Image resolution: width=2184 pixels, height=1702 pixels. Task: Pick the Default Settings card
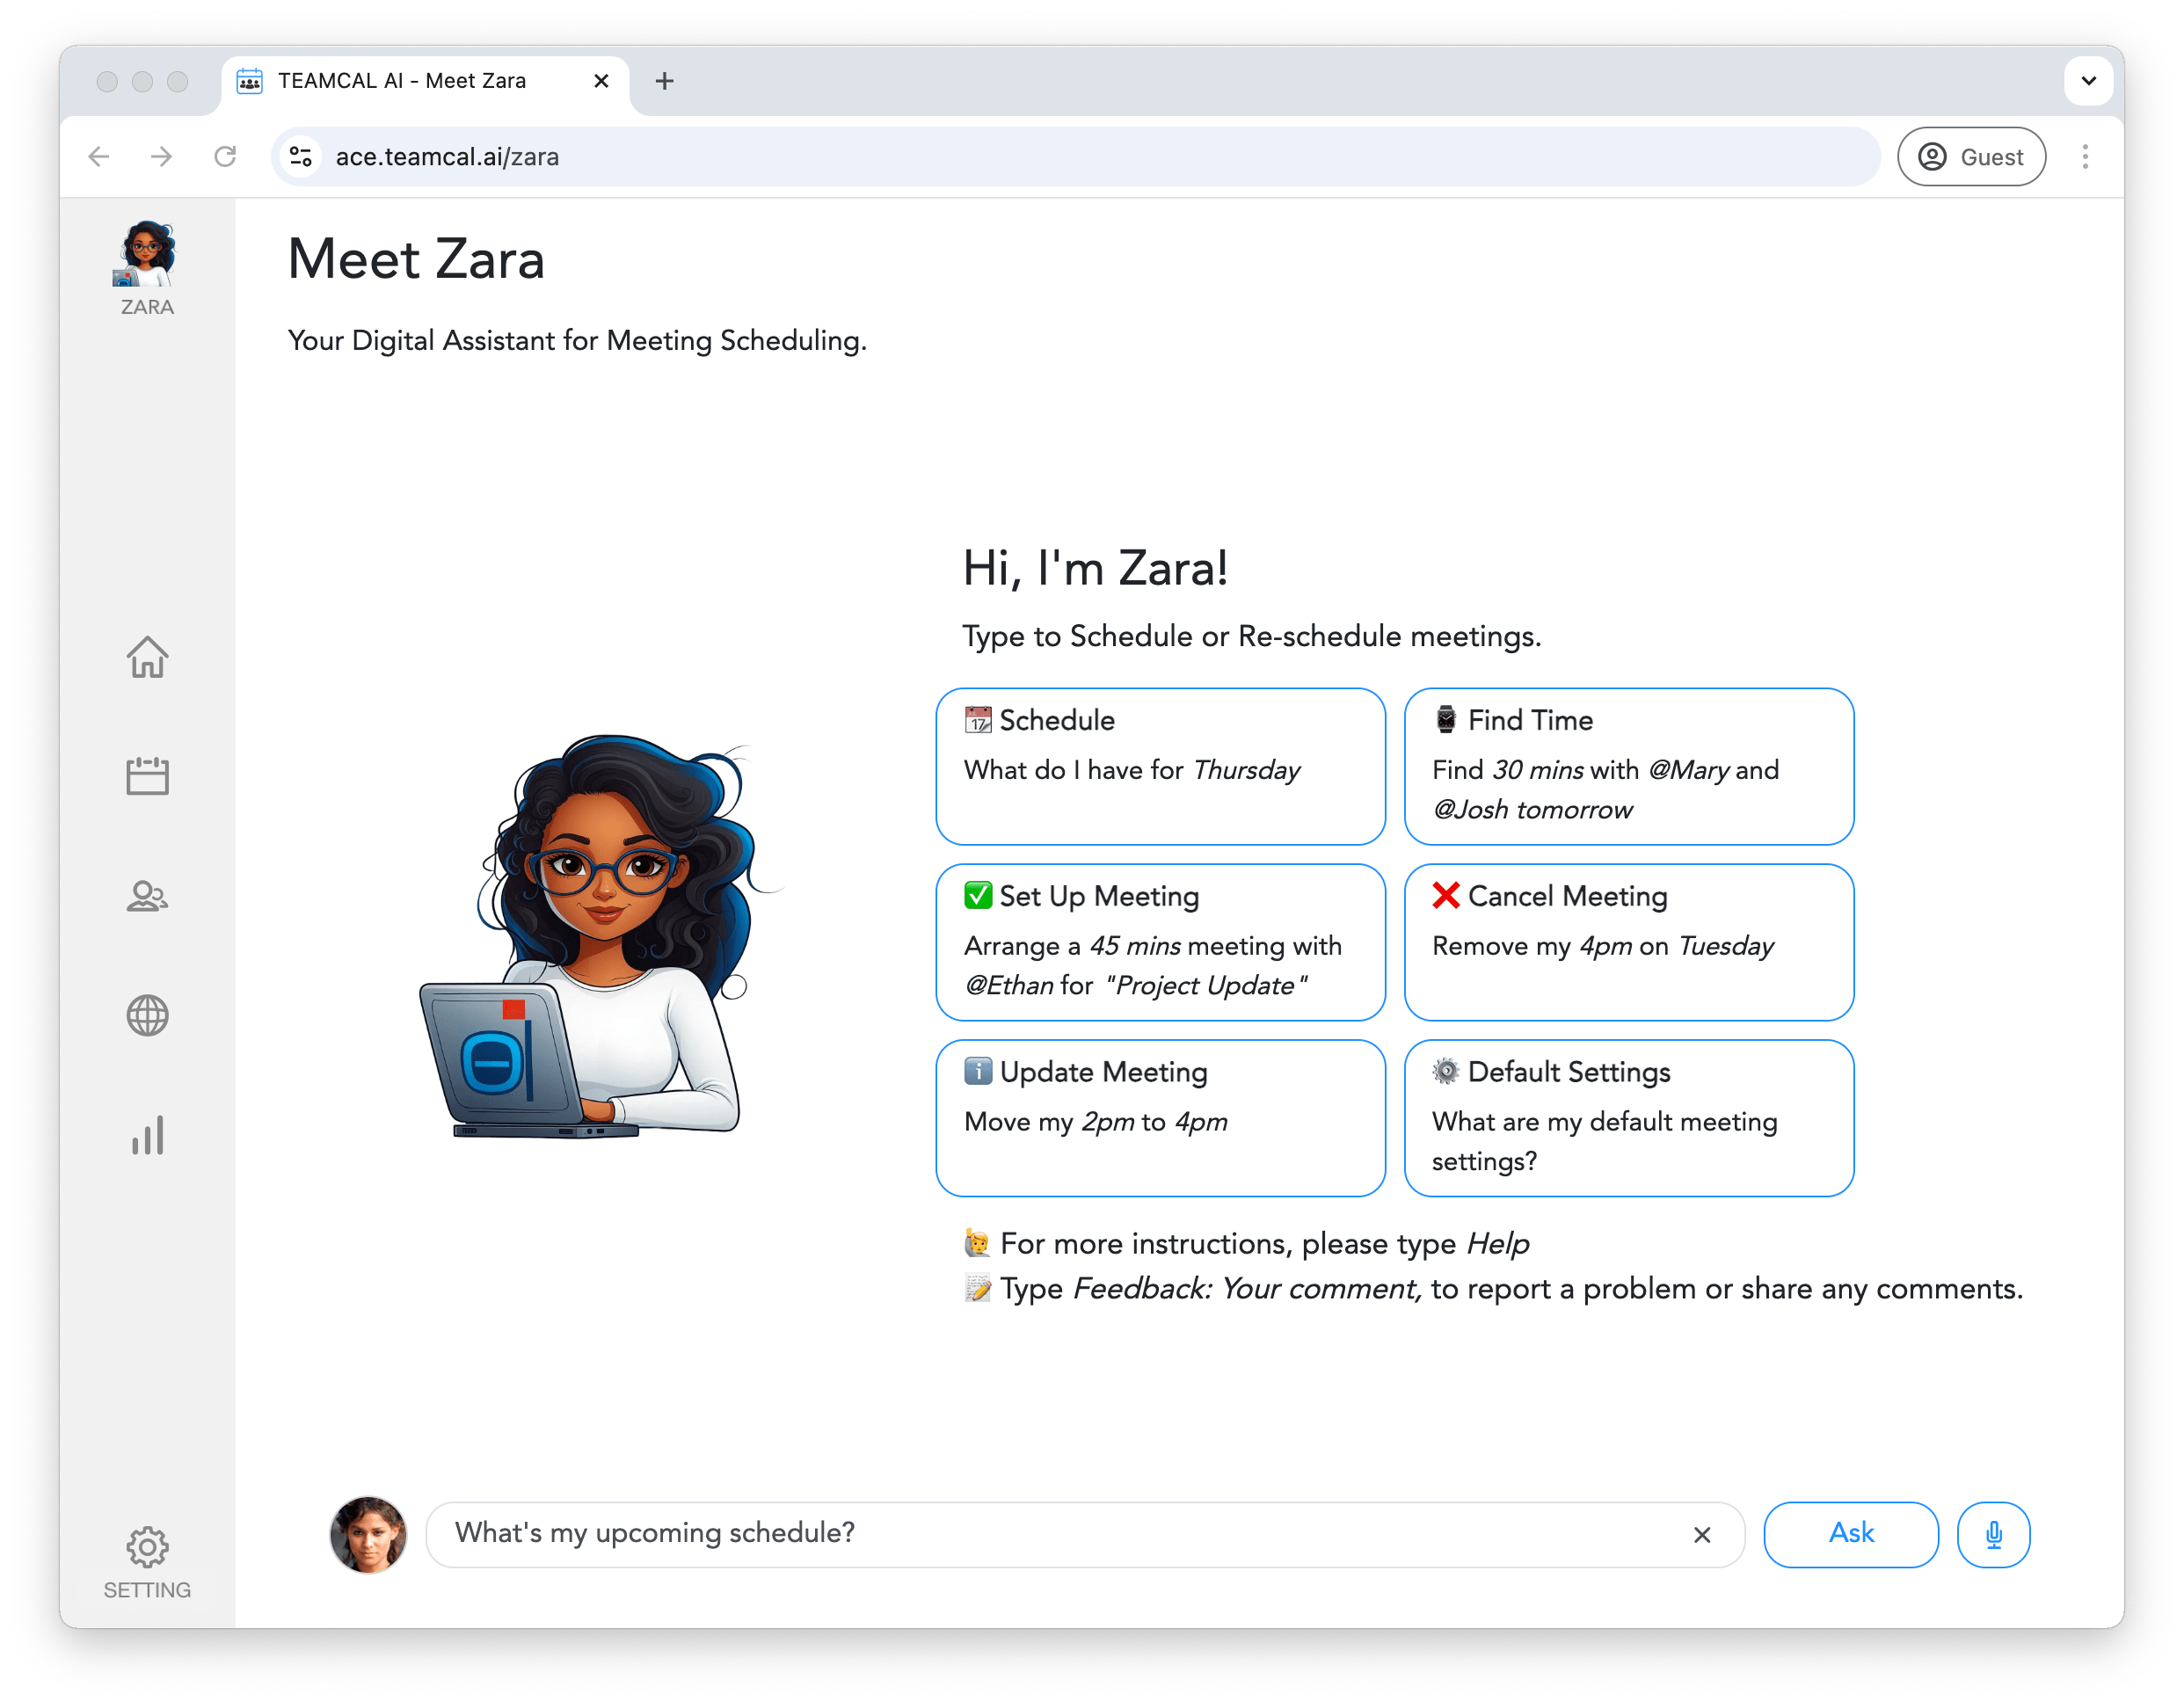[x=1629, y=1118]
